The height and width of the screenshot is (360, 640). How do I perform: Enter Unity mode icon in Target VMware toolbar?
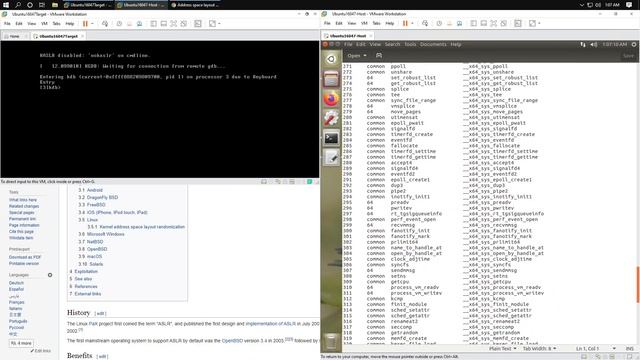(184, 24)
